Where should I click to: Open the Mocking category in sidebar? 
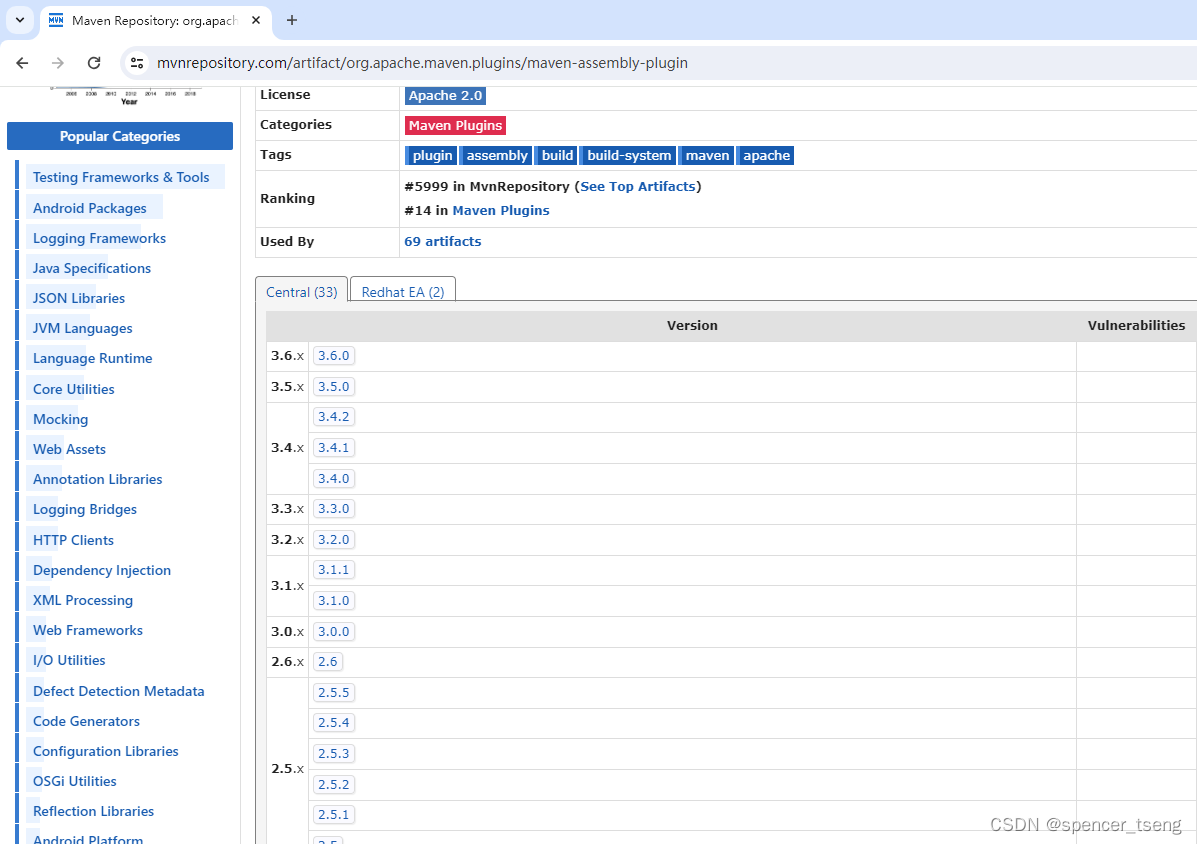[x=60, y=419]
